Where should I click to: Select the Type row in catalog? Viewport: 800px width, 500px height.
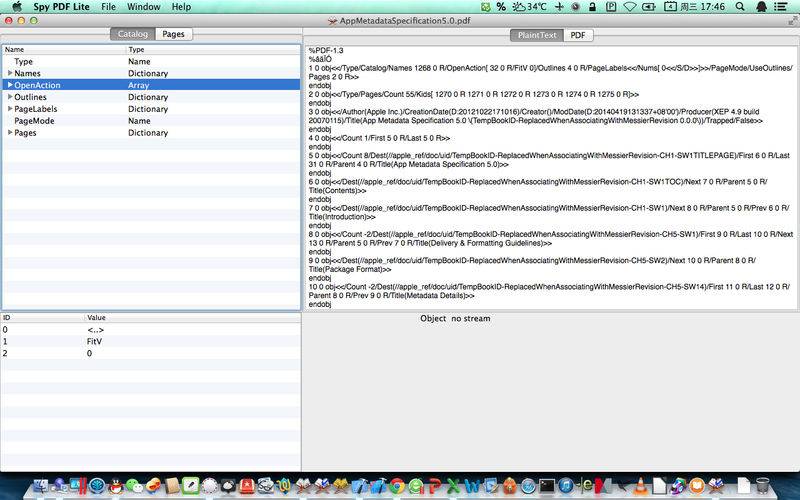152,61
